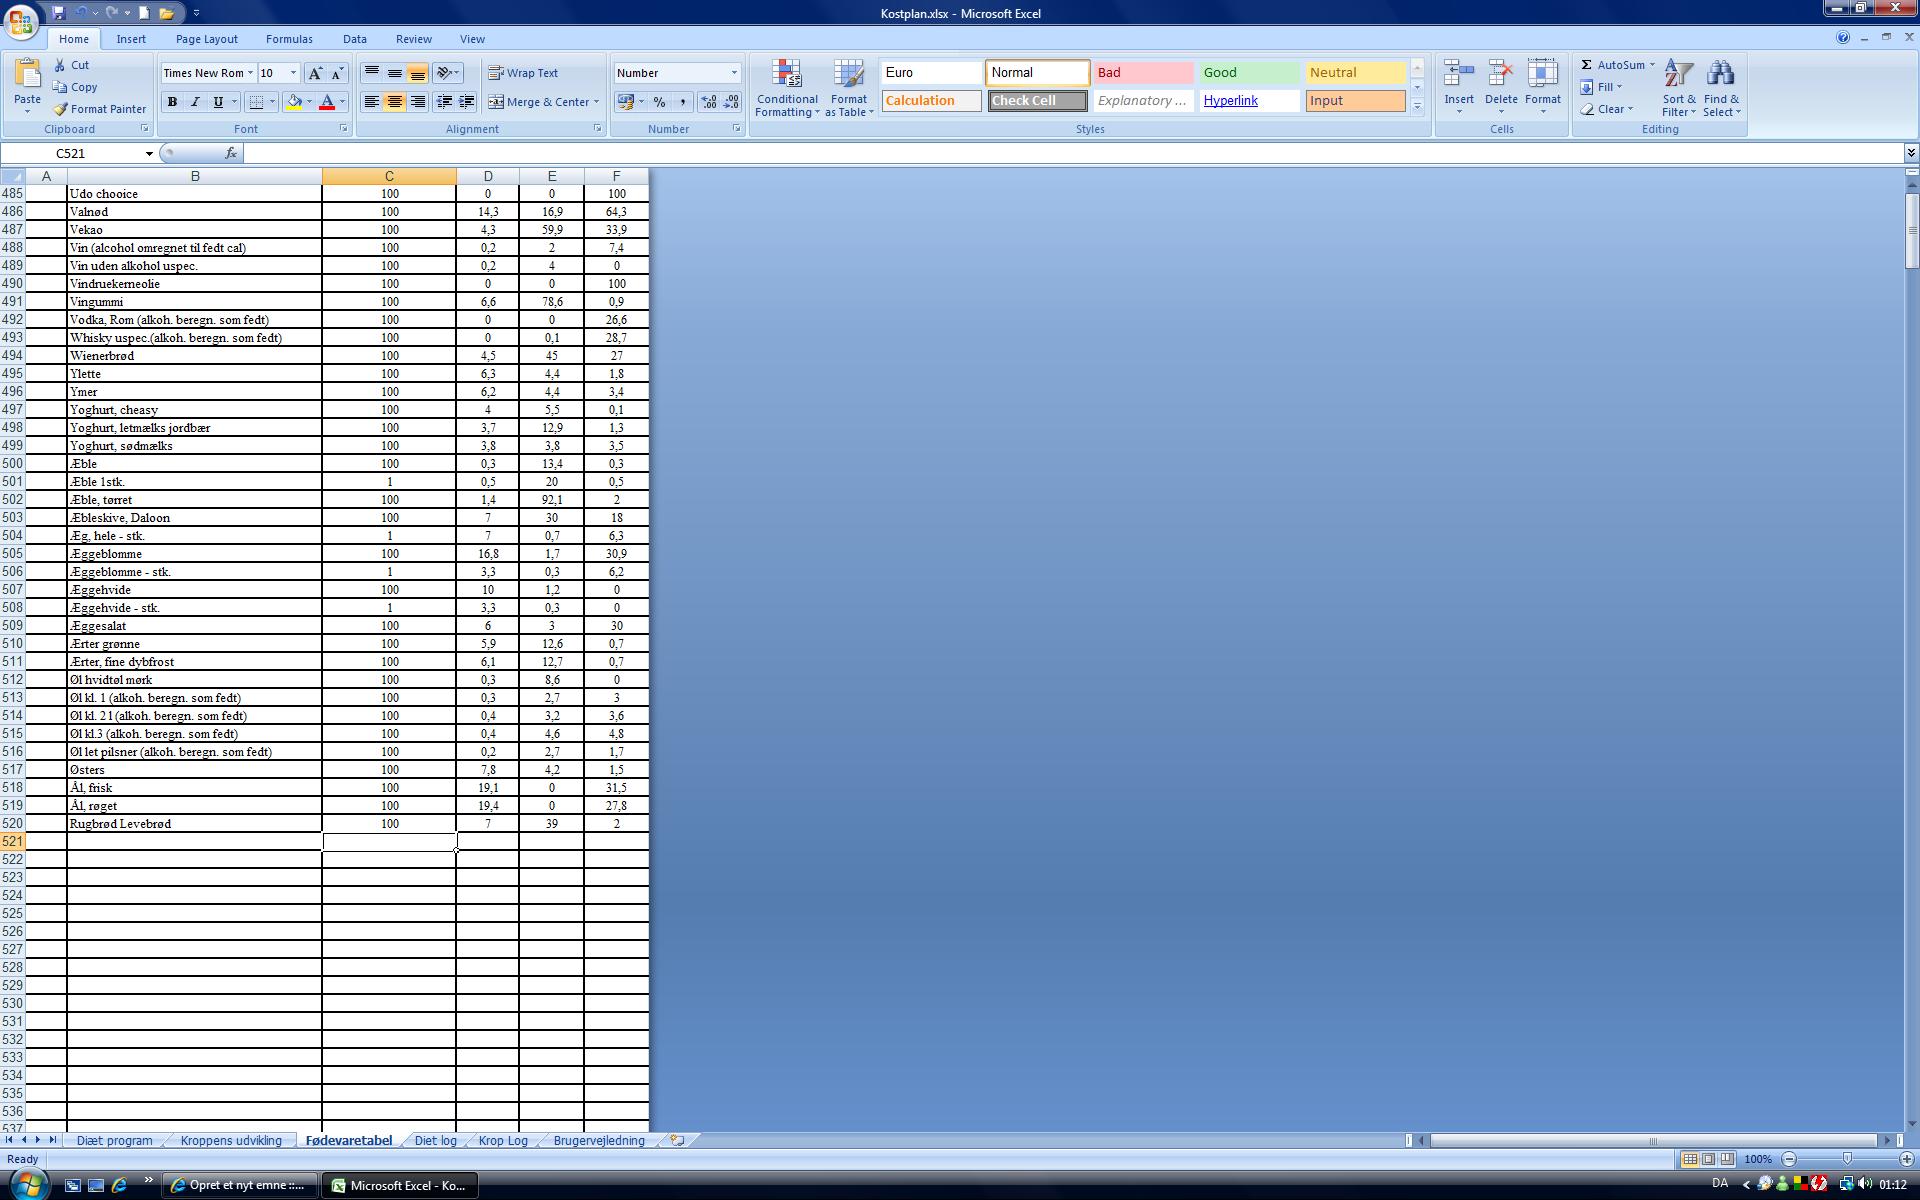This screenshot has width=1920, height=1200.
Task: Expand Merge & Center options
Action: pos(596,102)
